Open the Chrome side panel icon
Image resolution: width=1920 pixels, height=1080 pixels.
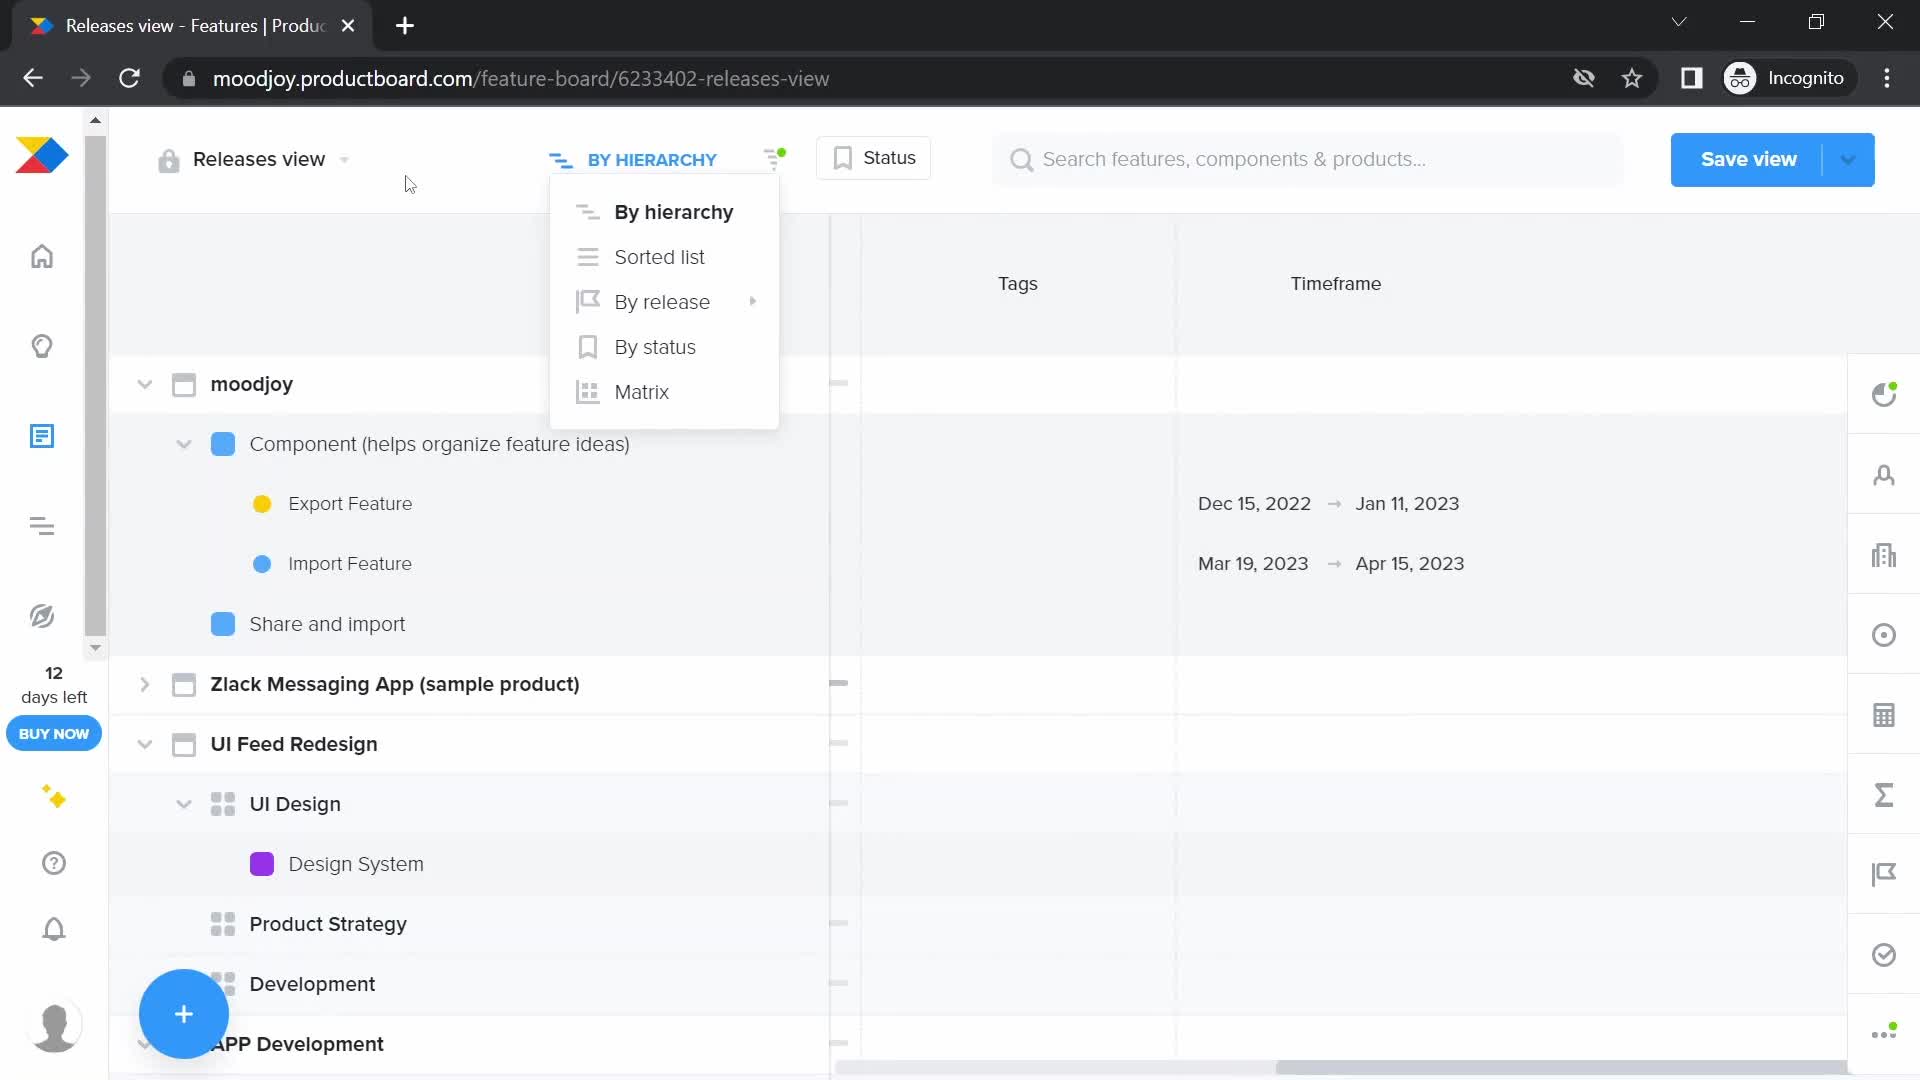[1692, 78]
